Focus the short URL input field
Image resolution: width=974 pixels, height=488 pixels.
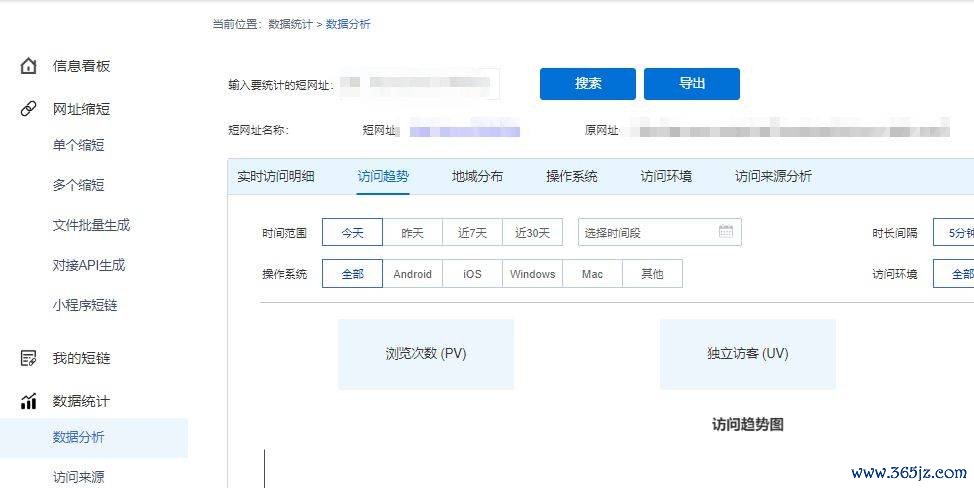[419, 84]
